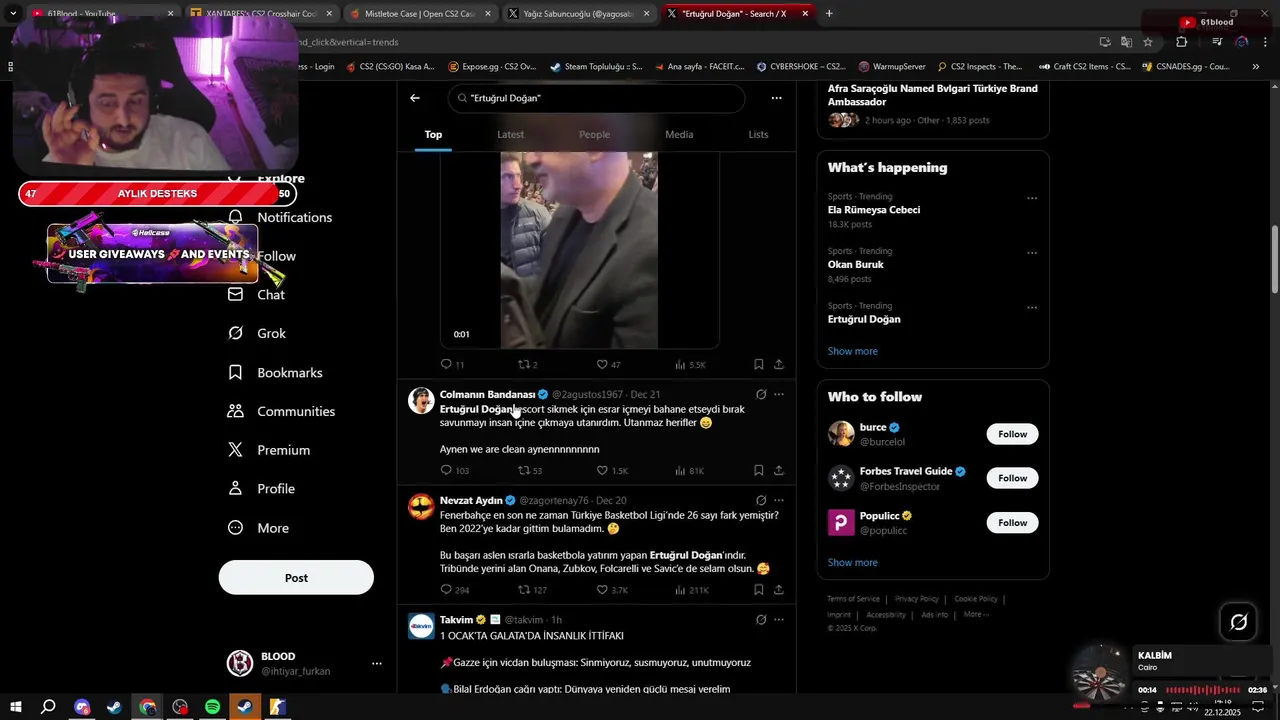1280x720 pixels.
Task: Follow Forbes Travel Guide
Action: (1012, 478)
